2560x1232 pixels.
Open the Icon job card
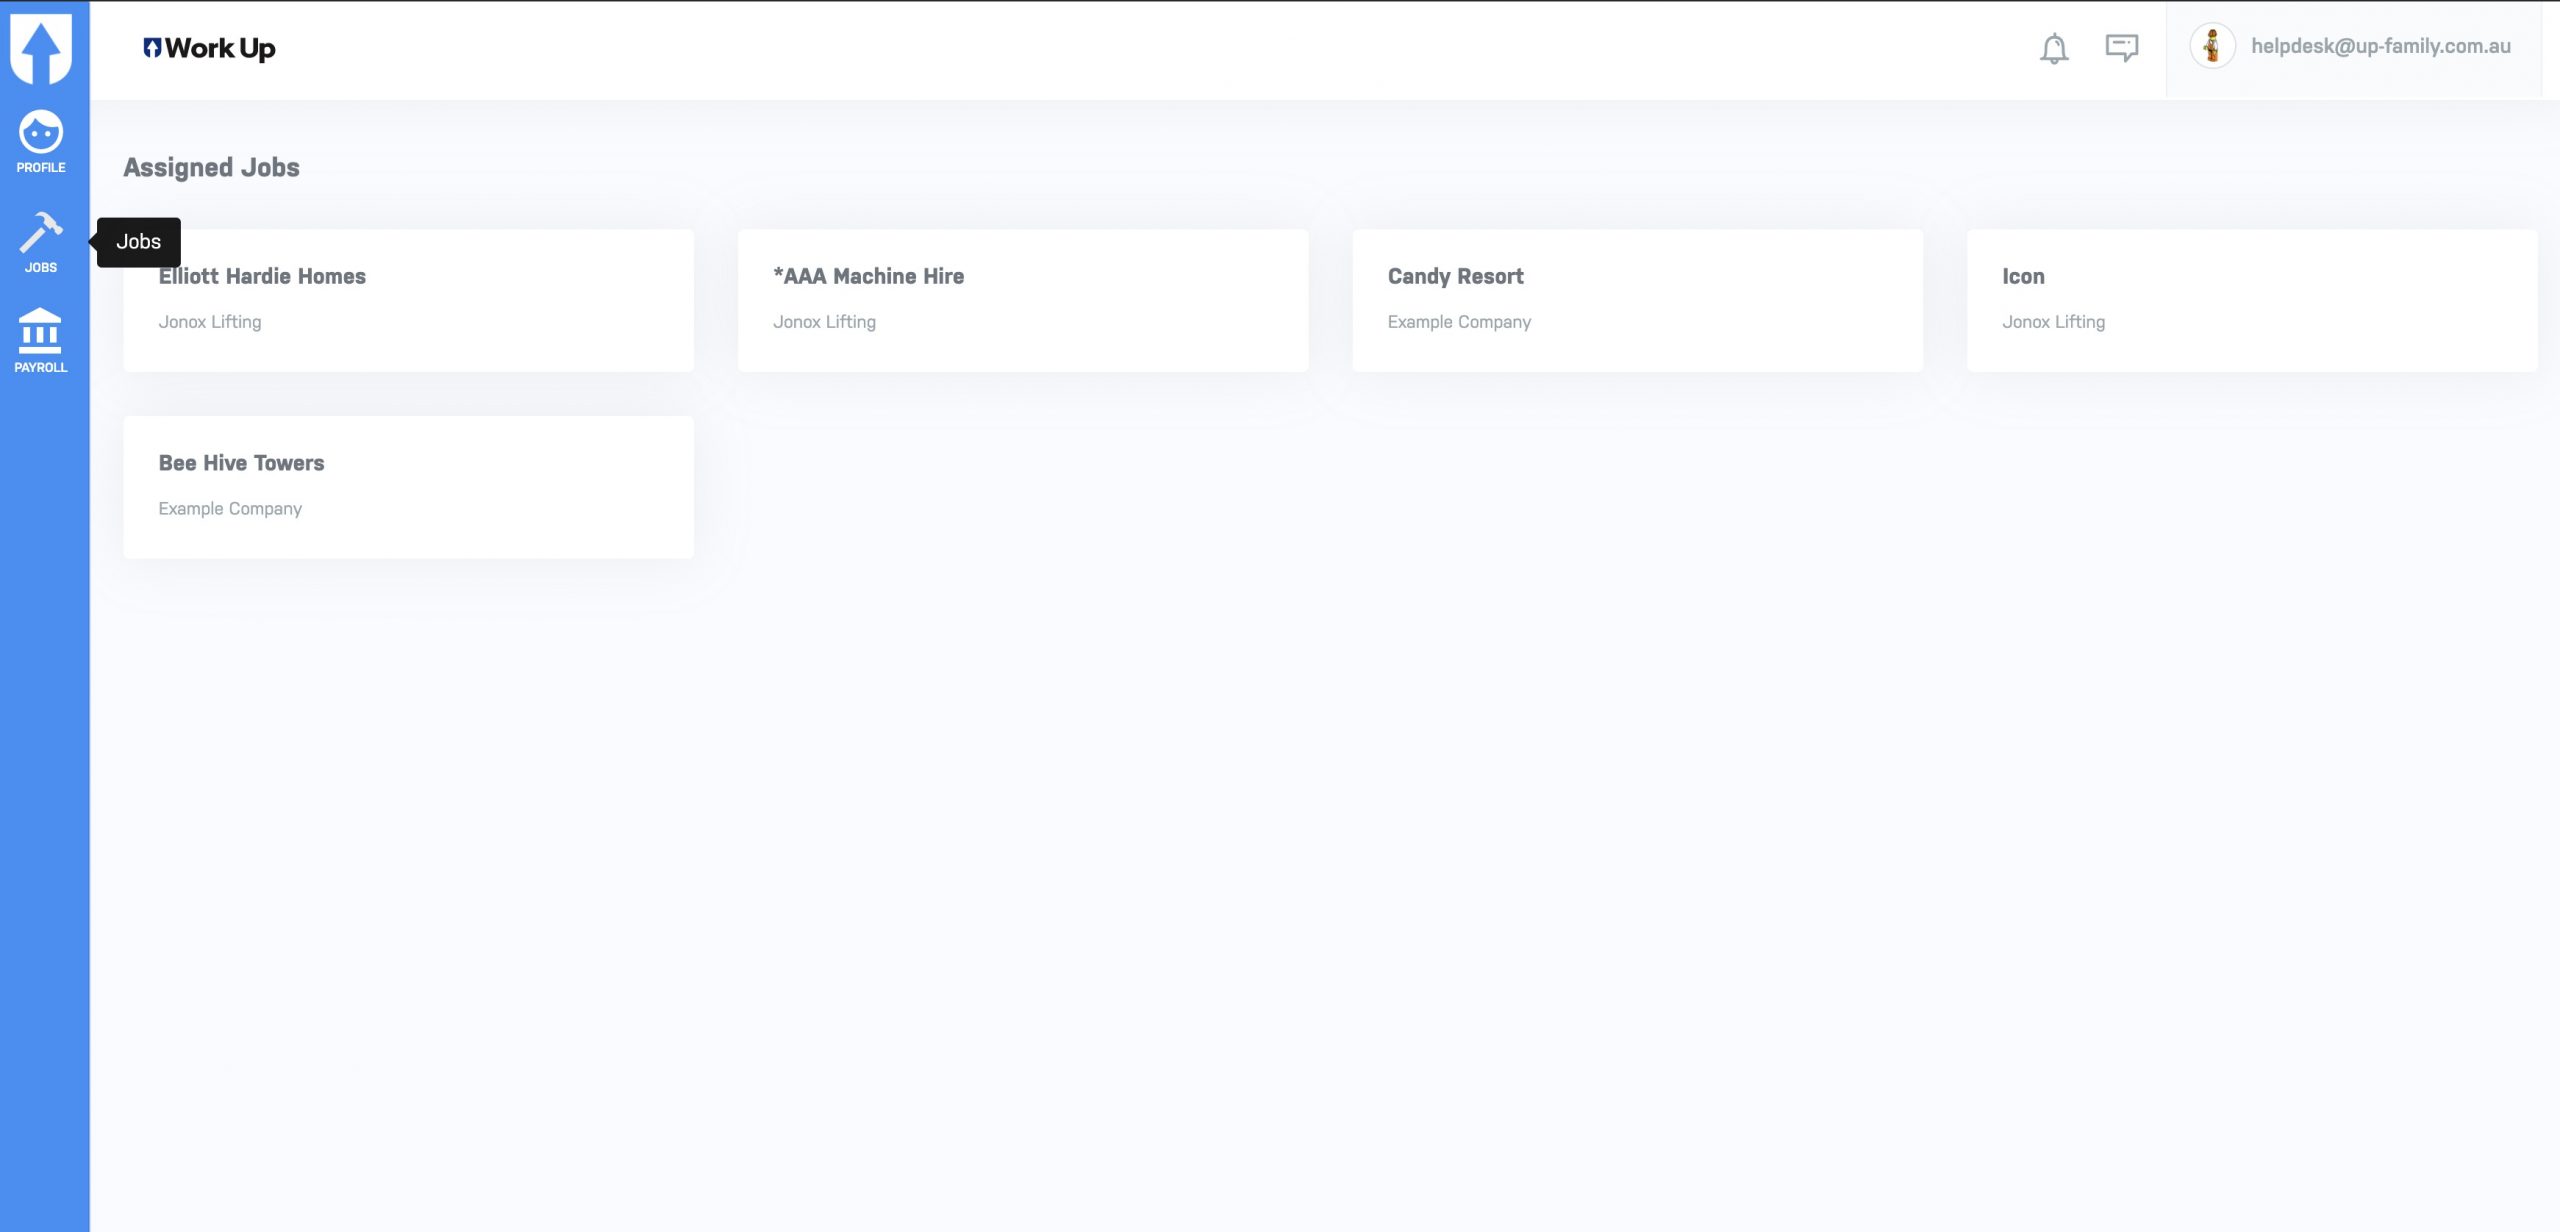pyautogui.click(x=2251, y=300)
